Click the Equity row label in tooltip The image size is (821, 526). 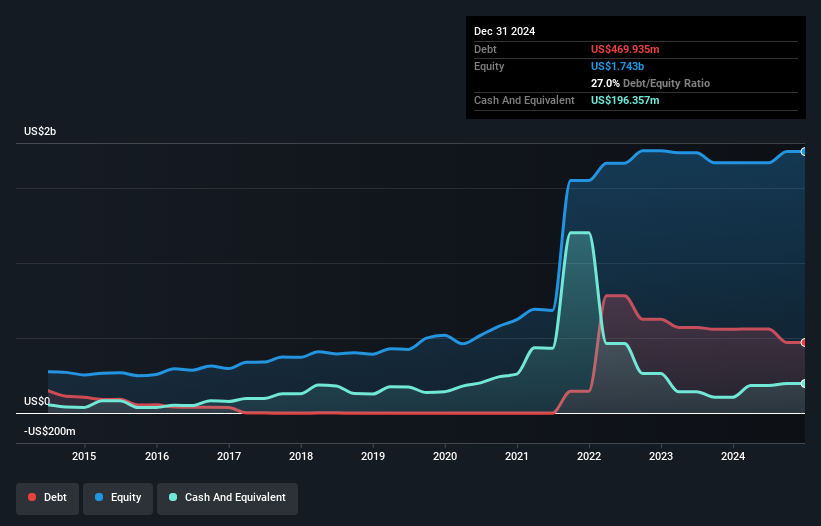pyautogui.click(x=489, y=66)
